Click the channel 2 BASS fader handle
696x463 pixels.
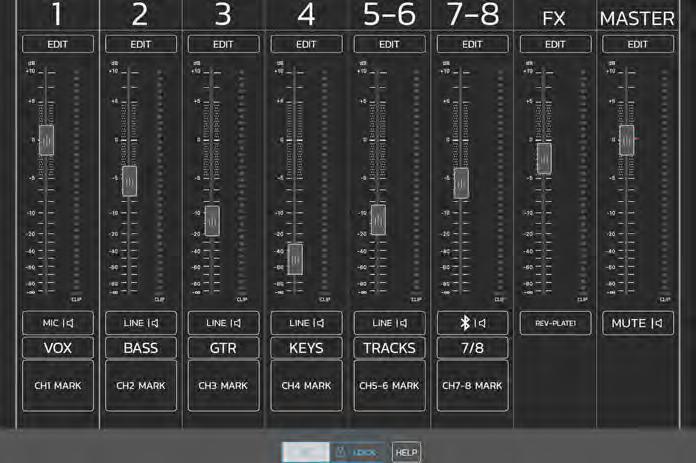129,181
